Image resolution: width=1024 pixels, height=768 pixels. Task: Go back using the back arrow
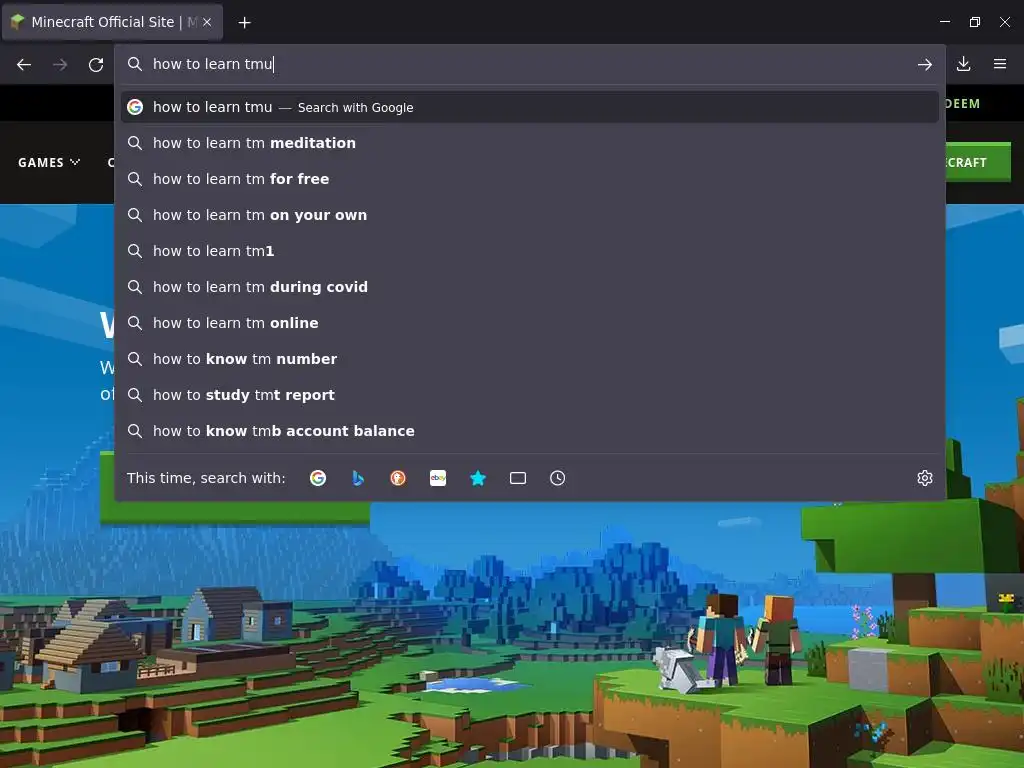[x=24, y=65]
